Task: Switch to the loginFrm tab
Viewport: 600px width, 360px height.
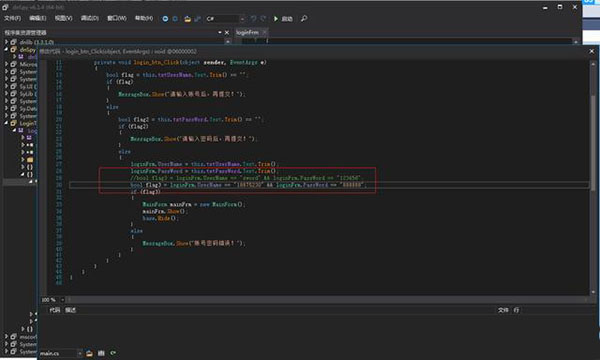Action: pos(247,33)
